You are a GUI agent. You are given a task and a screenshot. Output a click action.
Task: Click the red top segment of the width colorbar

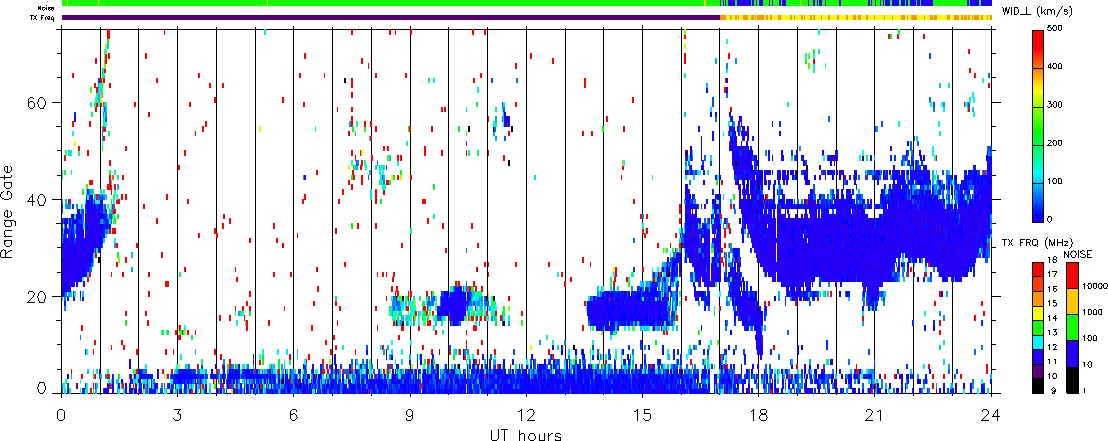pos(1037,49)
